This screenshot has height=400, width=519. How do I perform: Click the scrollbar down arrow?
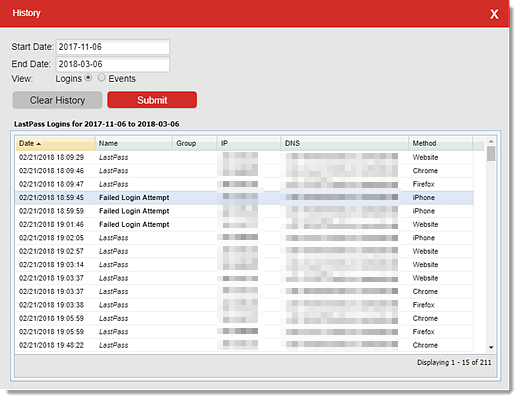[491, 347]
